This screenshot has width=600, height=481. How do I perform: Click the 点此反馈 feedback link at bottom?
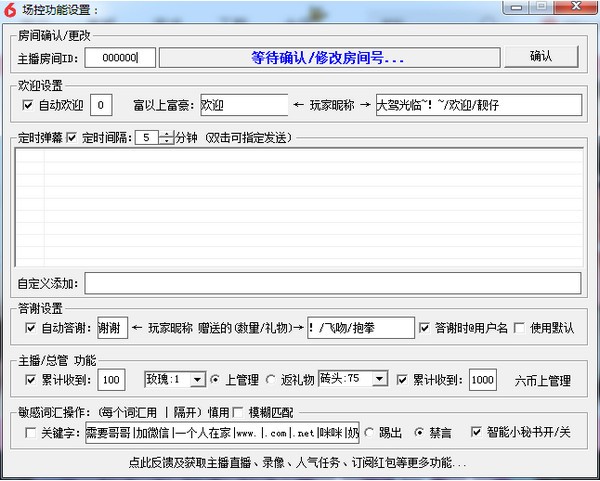click(297, 463)
